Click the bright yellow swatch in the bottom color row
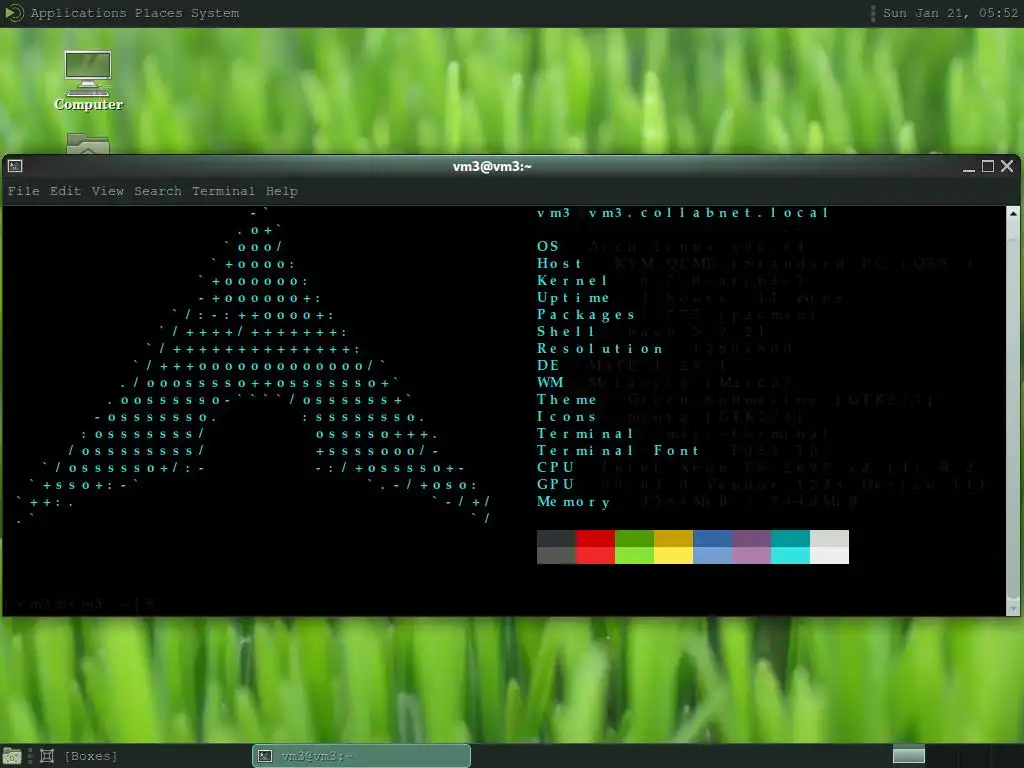The width and height of the screenshot is (1024, 768). [x=673, y=556]
